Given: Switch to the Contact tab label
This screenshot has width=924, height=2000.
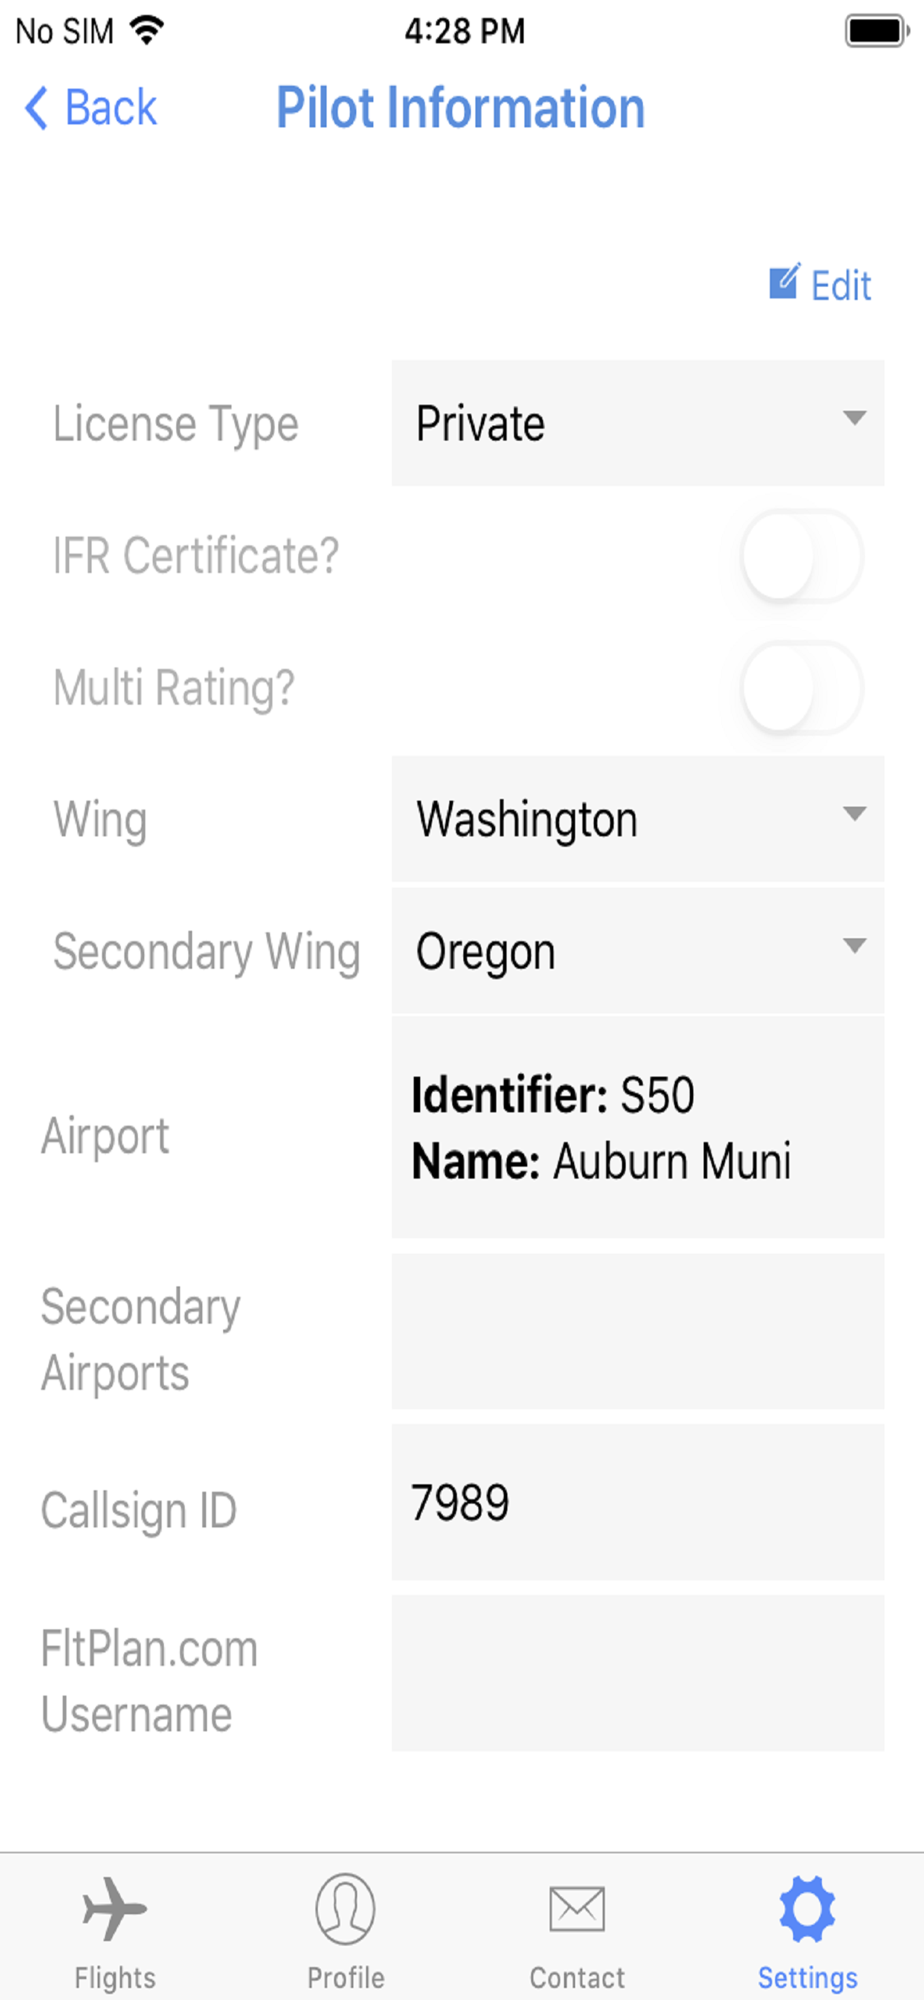Looking at the screenshot, I should tap(577, 1977).
